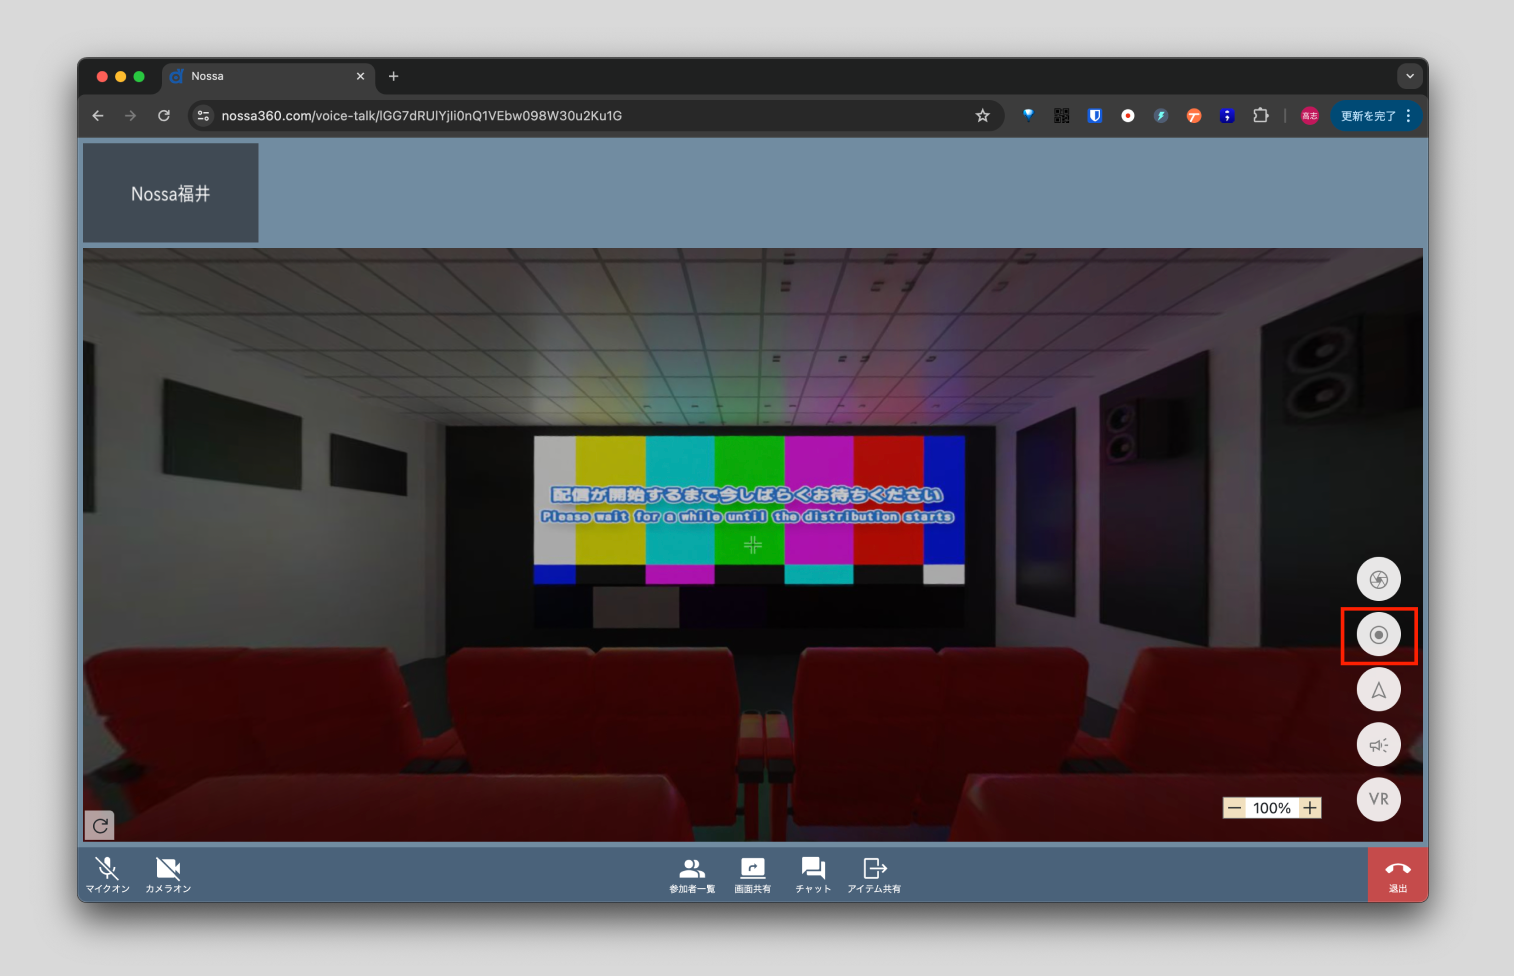
Task: Click the address bar URL
Action: click(x=421, y=116)
